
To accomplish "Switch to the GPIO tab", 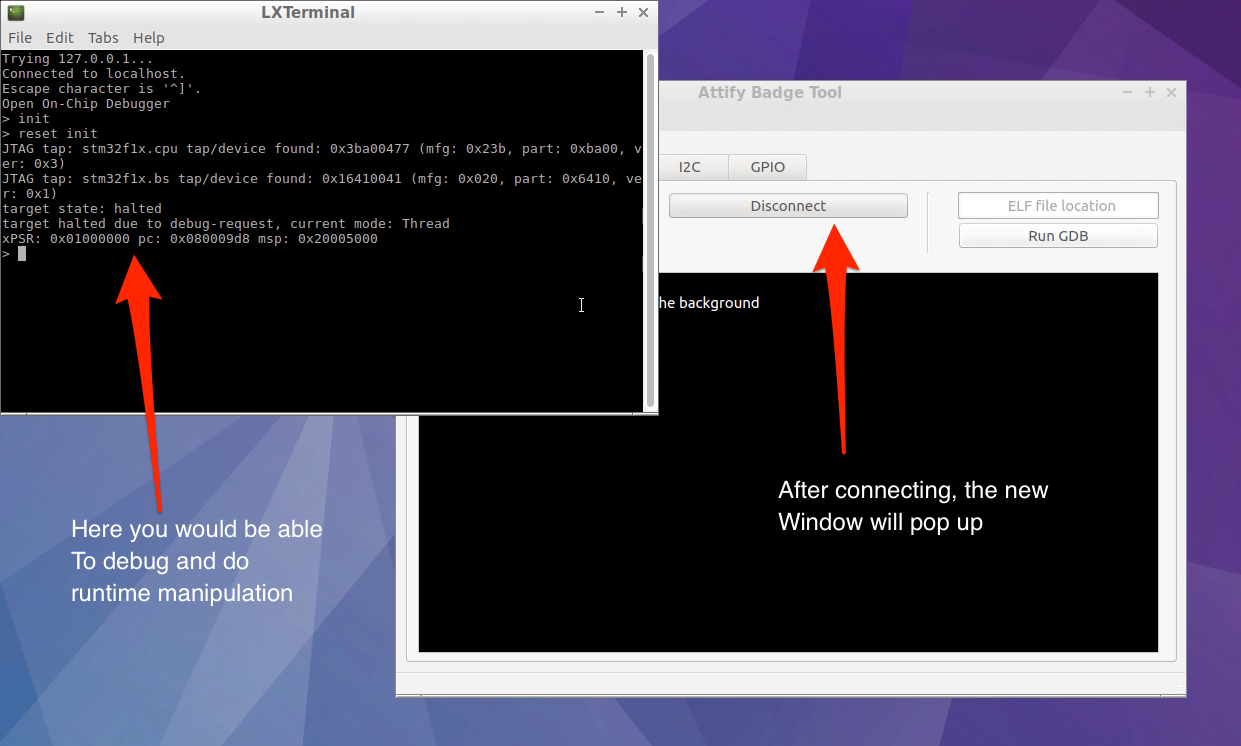I will pos(767,167).
